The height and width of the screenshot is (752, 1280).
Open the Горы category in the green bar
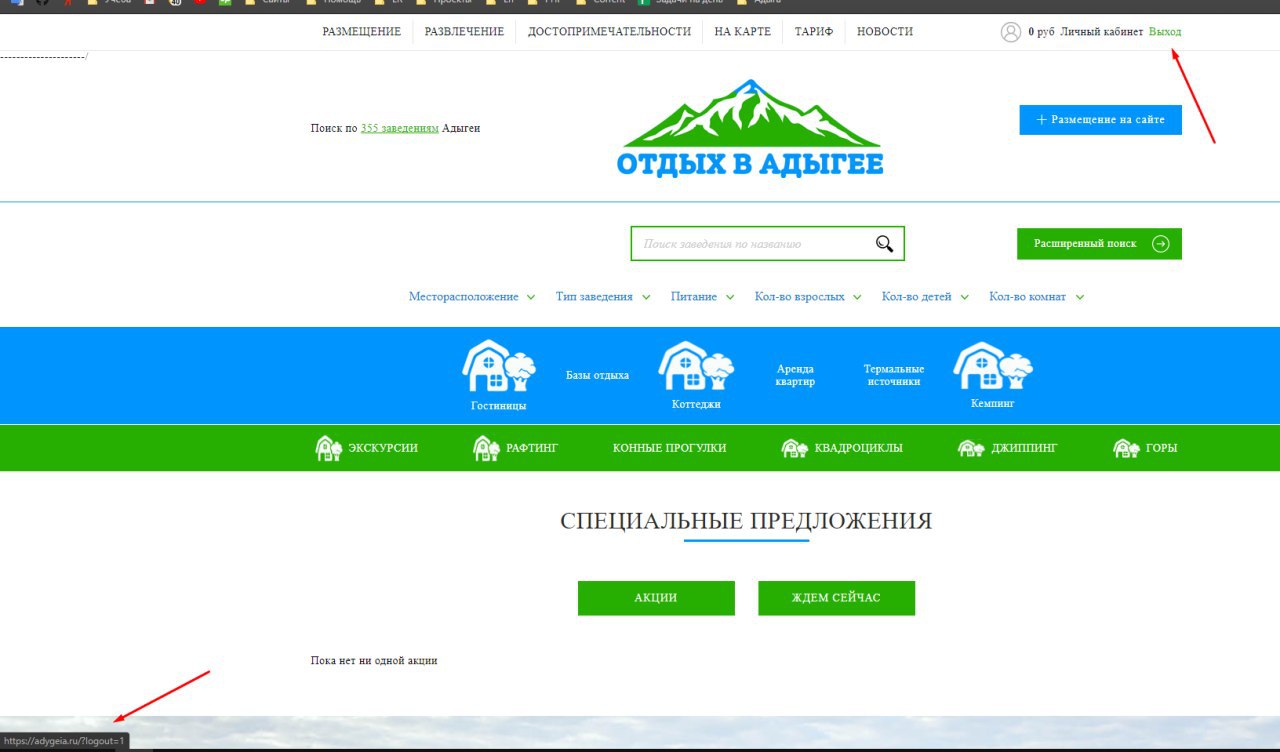click(x=1145, y=448)
